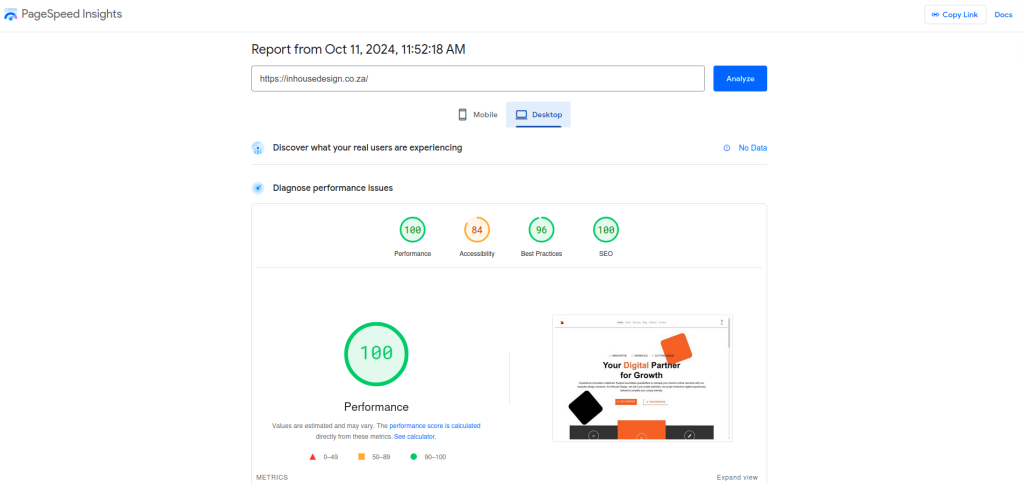This screenshot has width=1024, height=484.
Task: Click the large Performance 100 gauge
Action: tap(376, 353)
